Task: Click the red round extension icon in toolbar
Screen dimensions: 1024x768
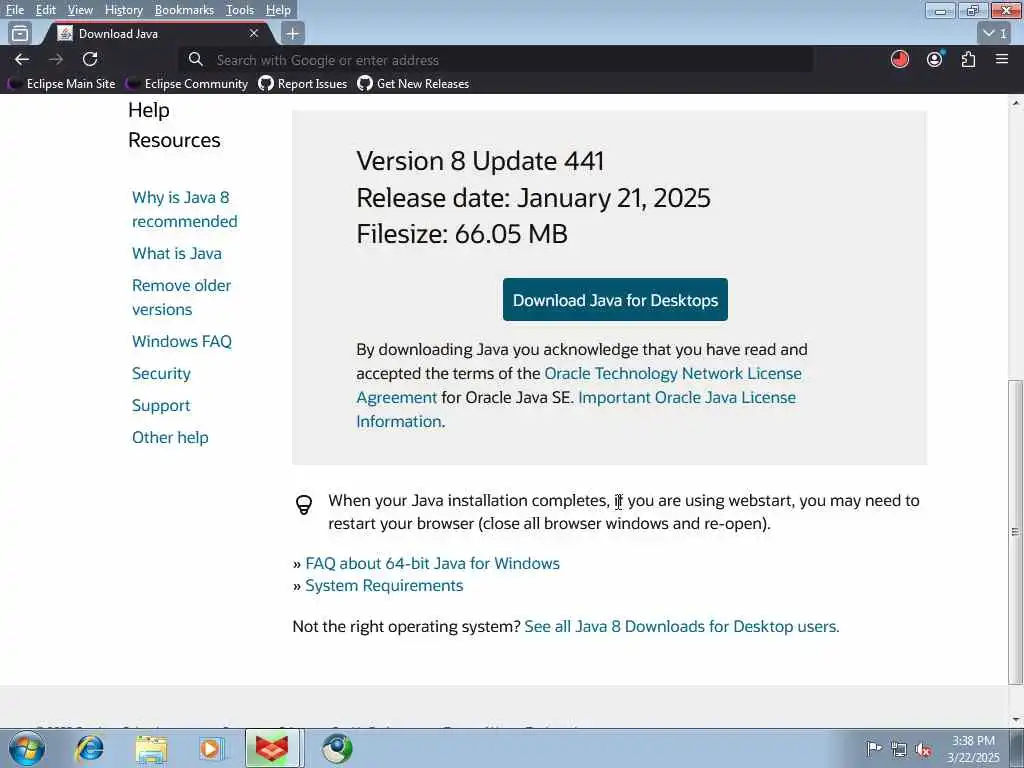Action: [900, 59]
